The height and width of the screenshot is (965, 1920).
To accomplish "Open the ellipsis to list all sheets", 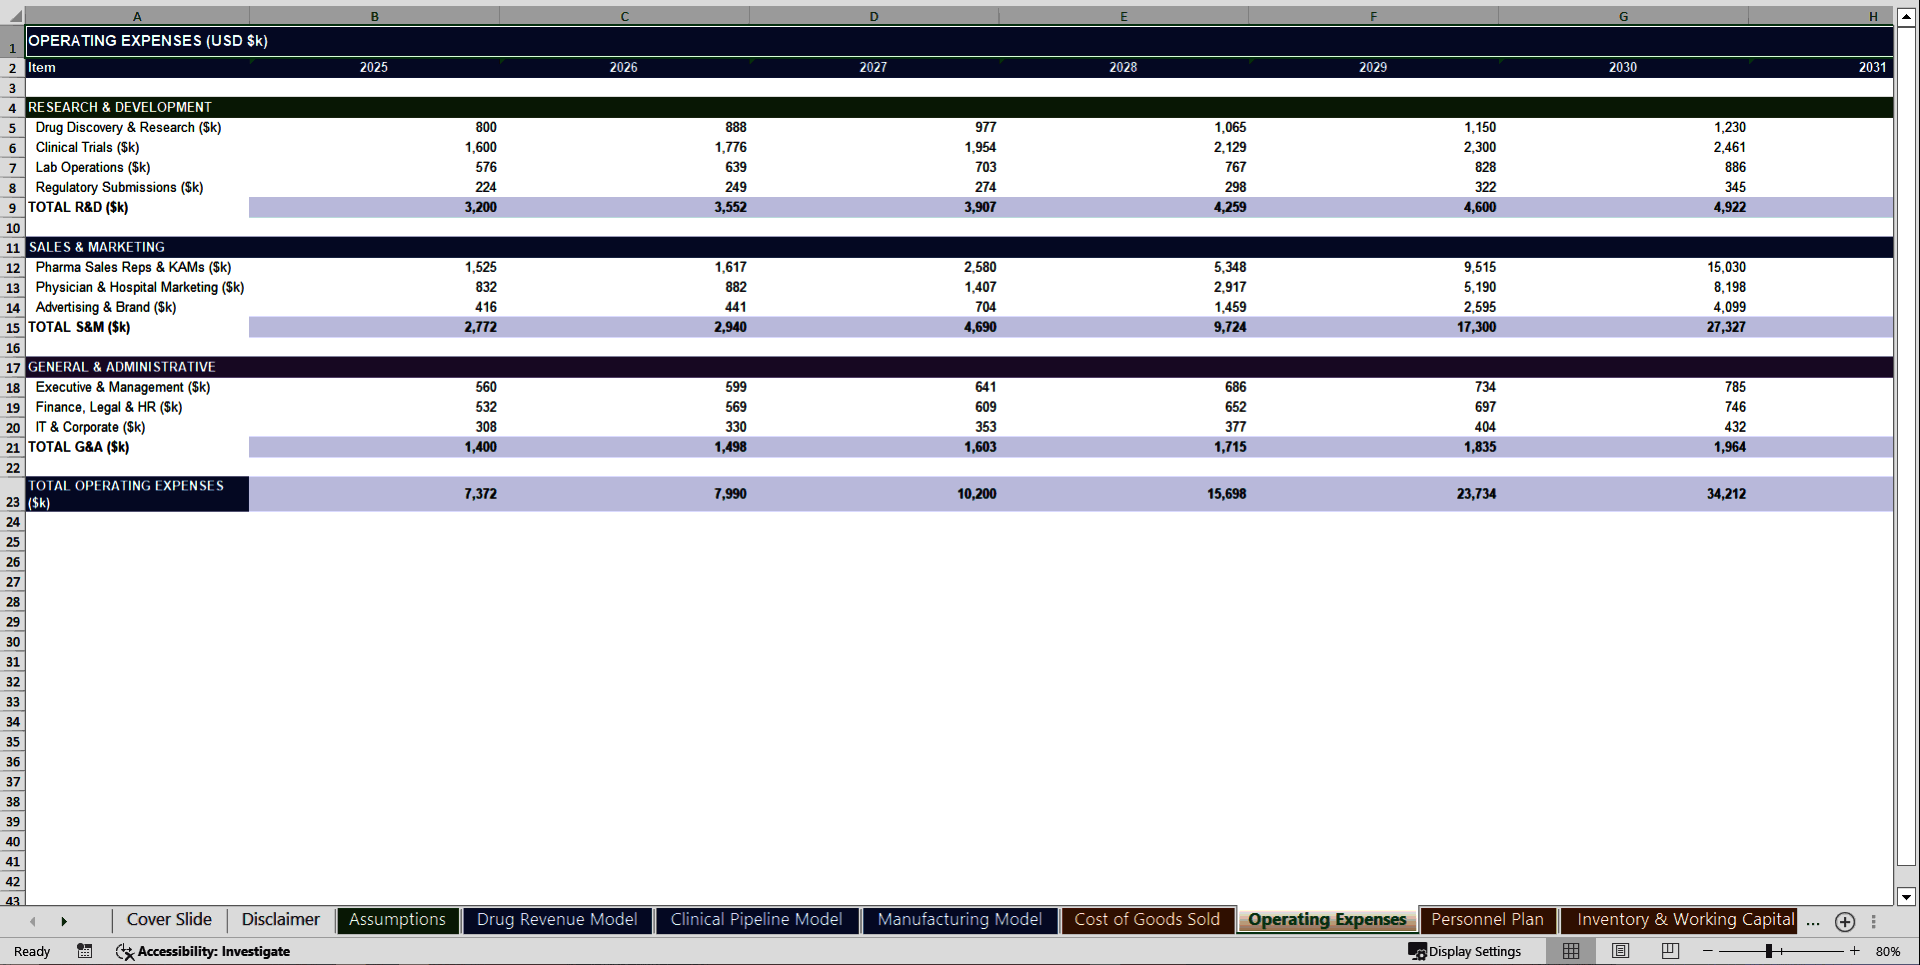I will click(x=1813, y=922).
